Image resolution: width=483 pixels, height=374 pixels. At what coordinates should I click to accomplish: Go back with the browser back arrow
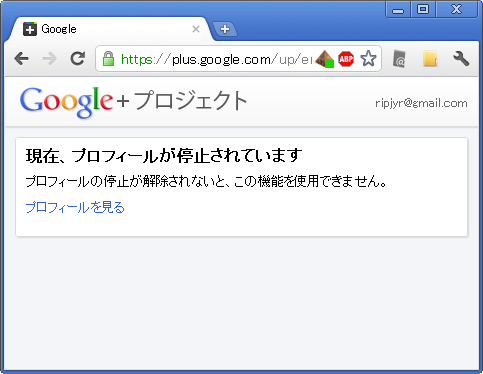22,59
